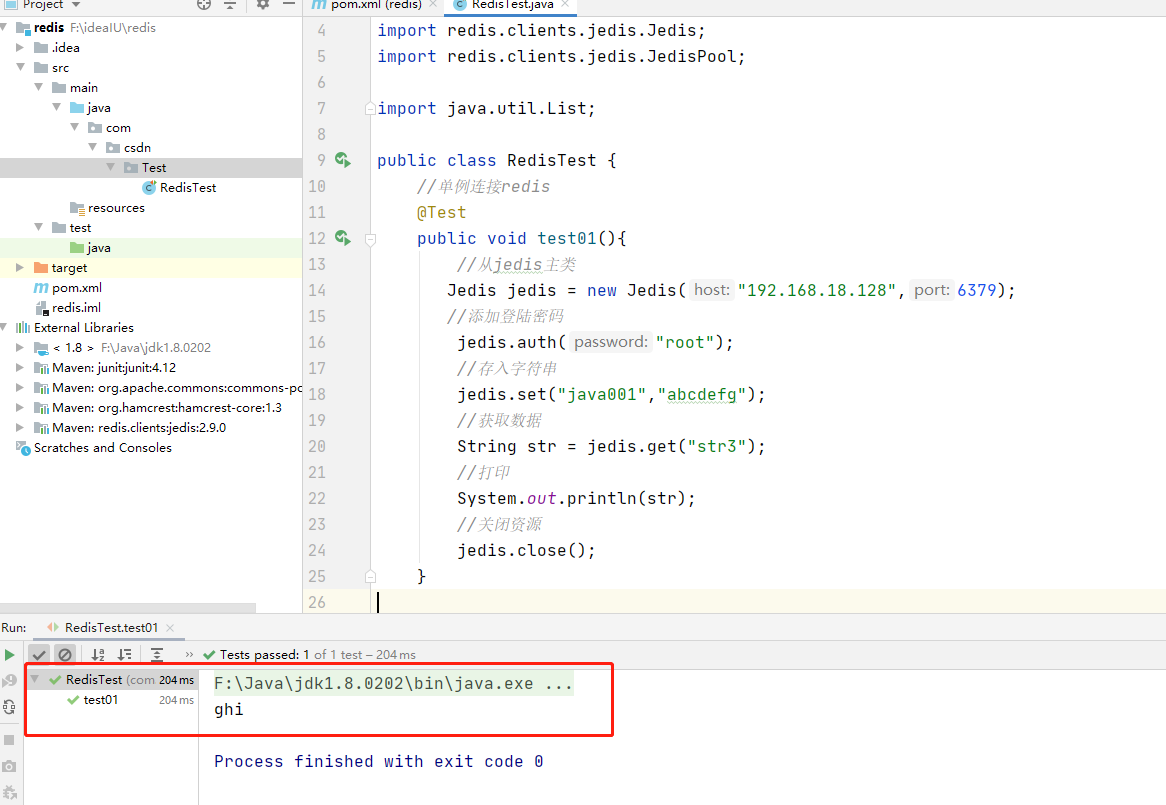Expand Maven junit:junit:4.12 library
The width and height of the screenshot is (1166, 805).
(x=20, y=368)
